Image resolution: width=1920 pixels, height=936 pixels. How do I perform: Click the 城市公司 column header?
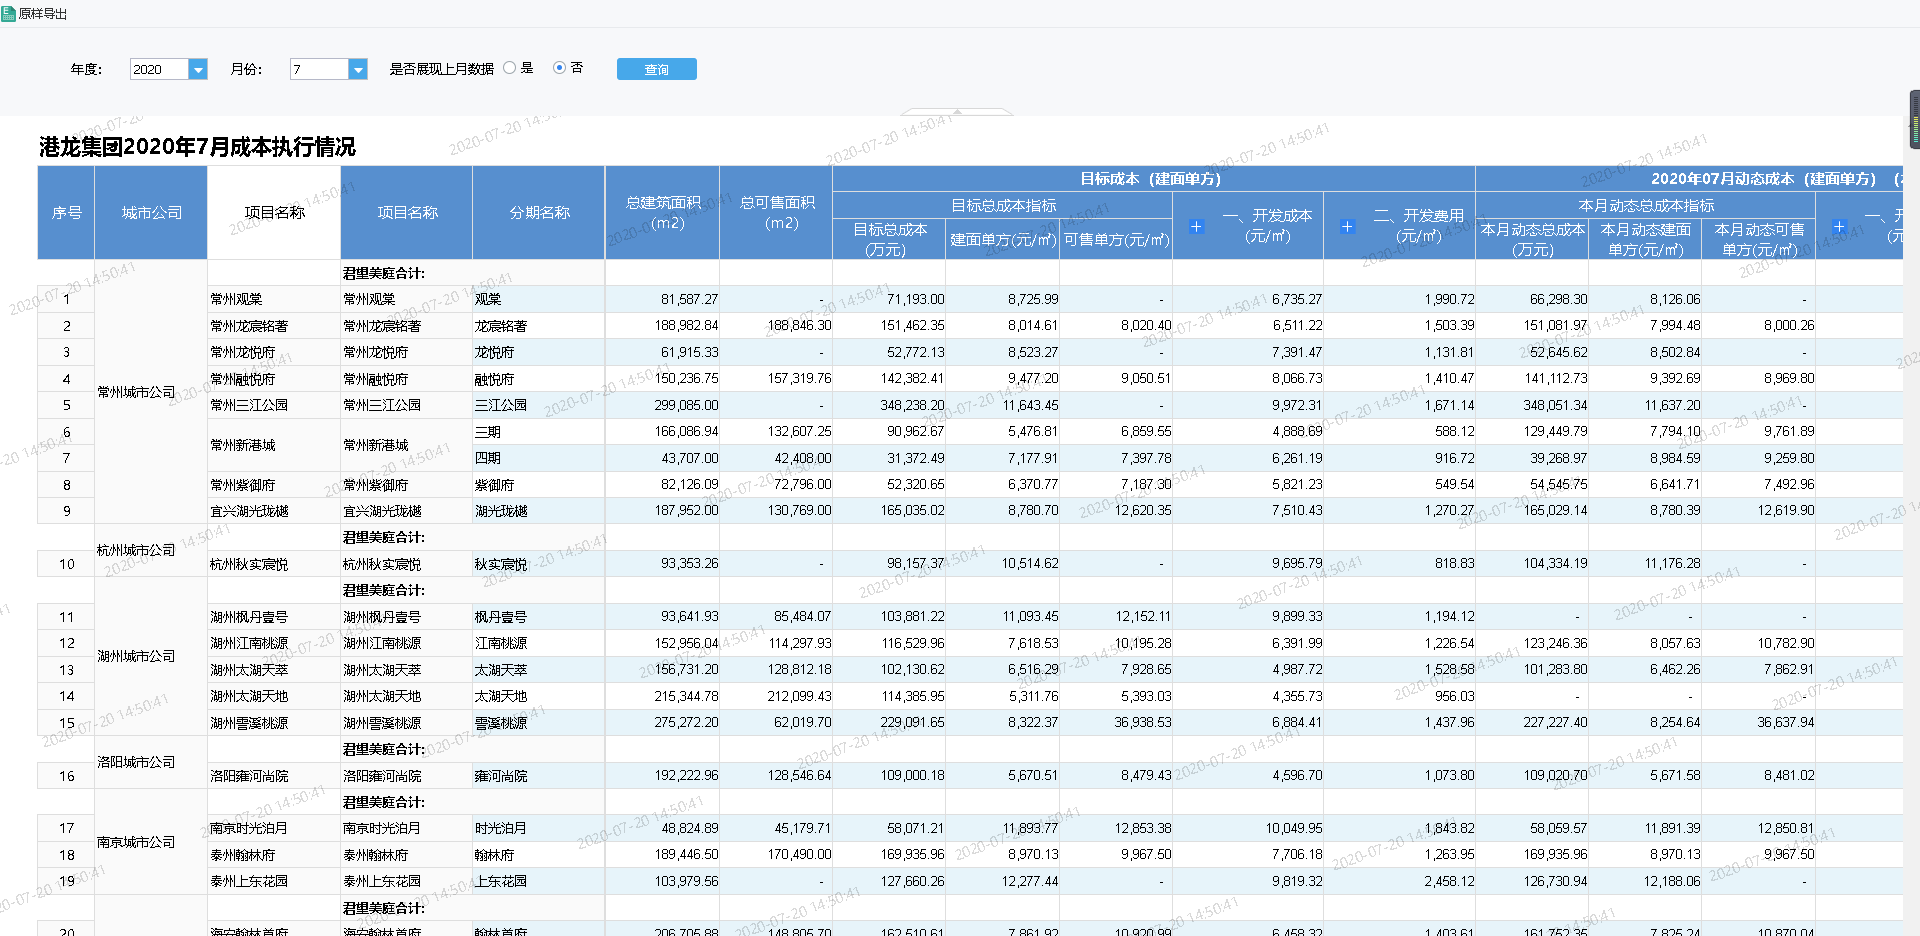pyautogui.click(x=151, y=213)
